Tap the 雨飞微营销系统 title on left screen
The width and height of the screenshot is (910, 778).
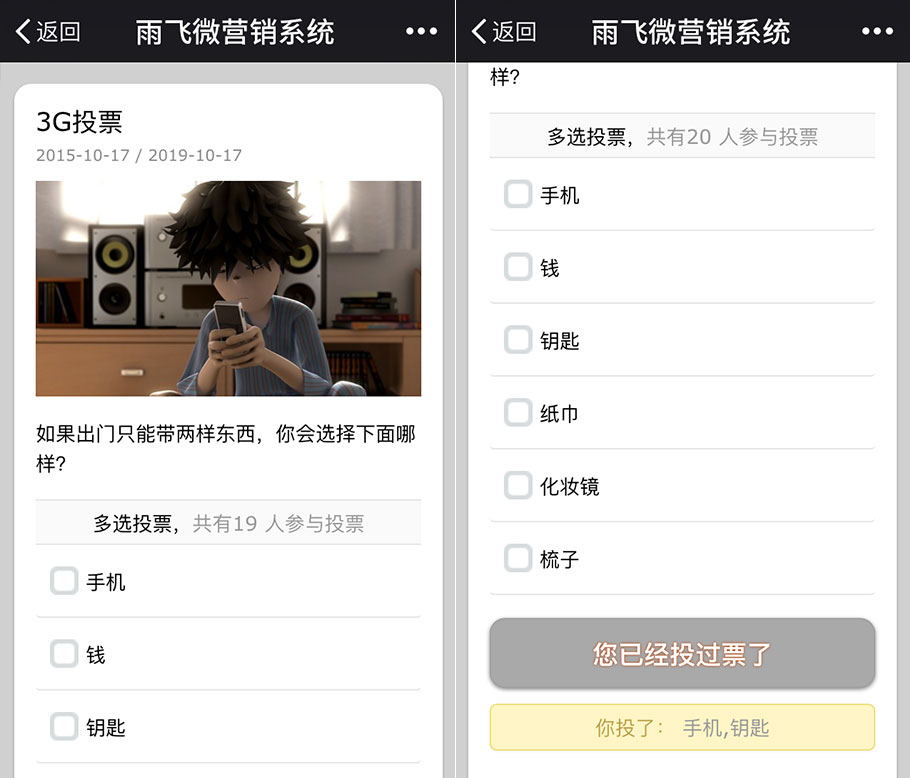[235, 32]
